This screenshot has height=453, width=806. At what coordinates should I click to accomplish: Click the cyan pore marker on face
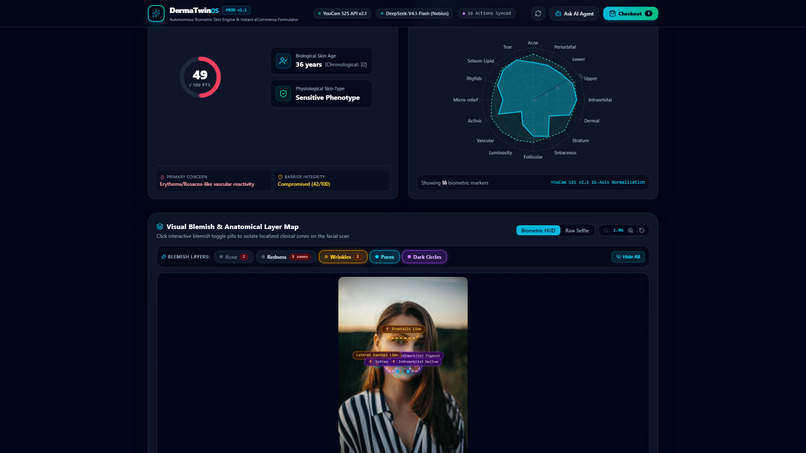click(x=397, y=371)
